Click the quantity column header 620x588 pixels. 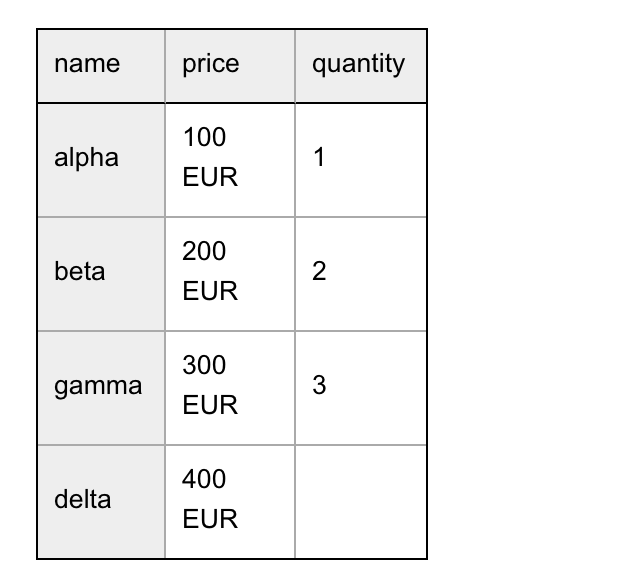pos(361,66)
